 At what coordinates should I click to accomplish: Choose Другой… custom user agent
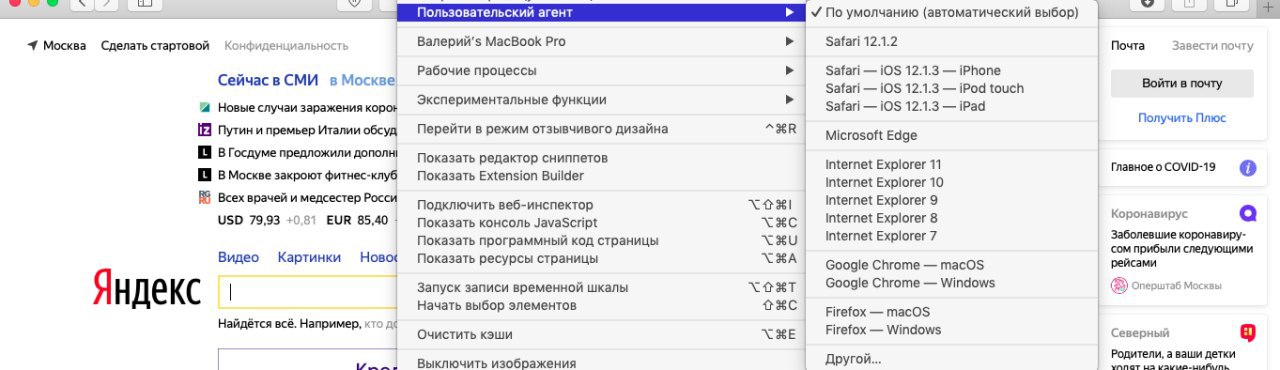(x=951, y=359)
